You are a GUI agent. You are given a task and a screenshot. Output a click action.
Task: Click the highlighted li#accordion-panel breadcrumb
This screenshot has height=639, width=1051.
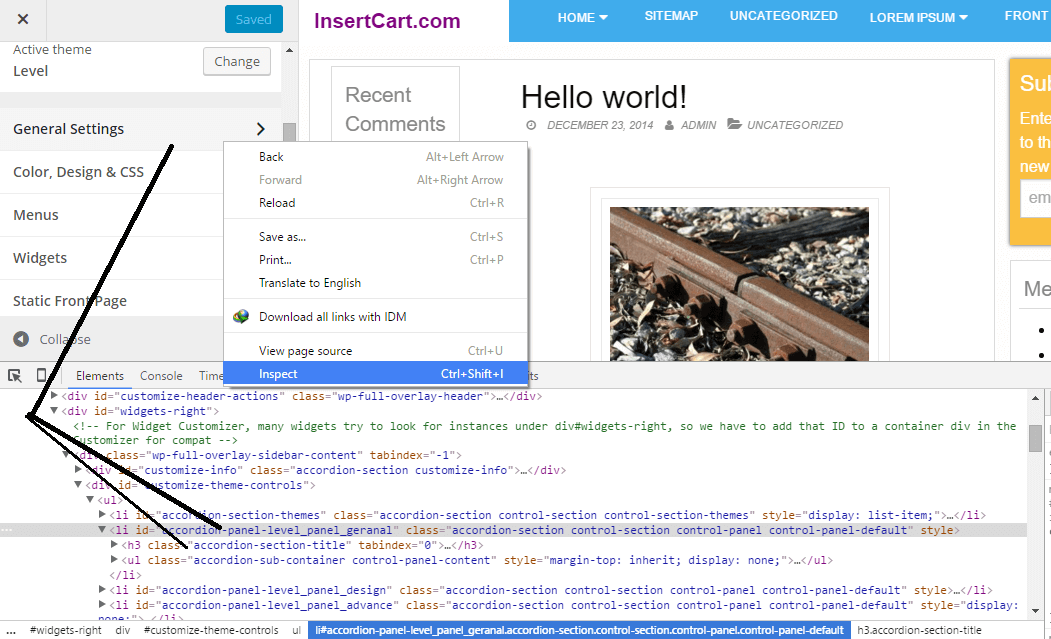[x=579, y=630]
